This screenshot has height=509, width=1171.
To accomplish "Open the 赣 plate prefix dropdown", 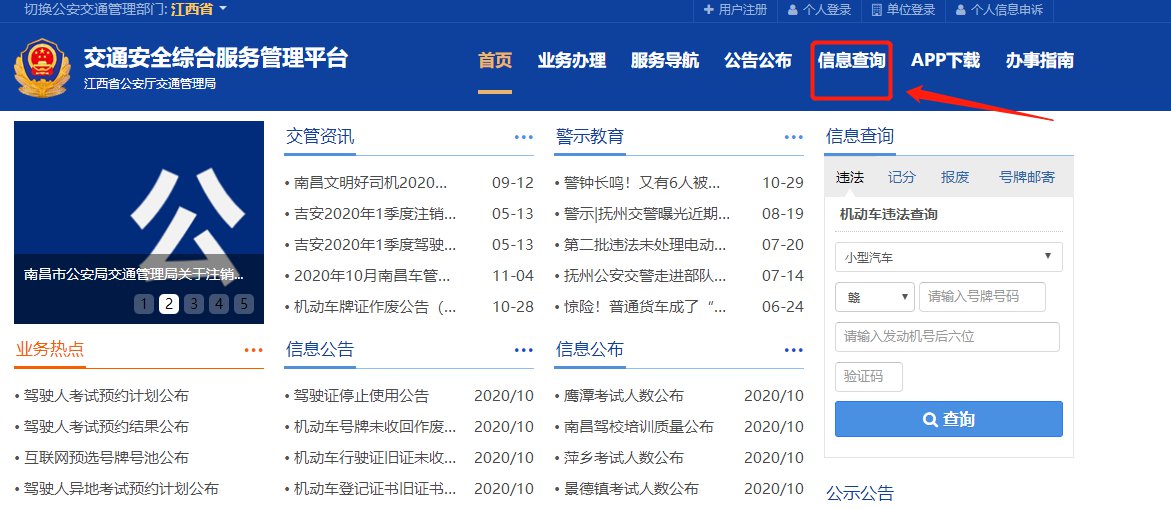I will point(875,297).
